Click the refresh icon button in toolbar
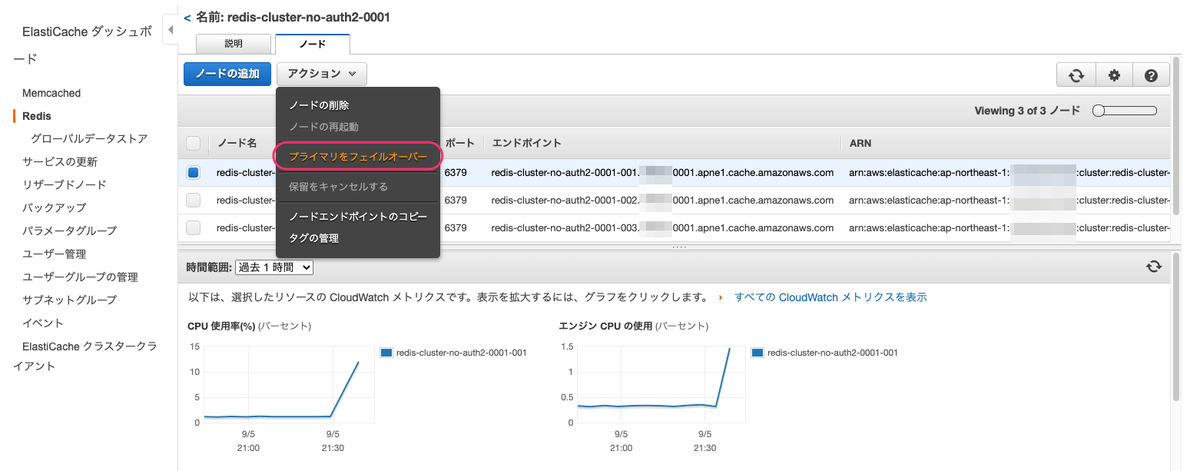The image size is (1200, 471). click(x=1076, y=75)
